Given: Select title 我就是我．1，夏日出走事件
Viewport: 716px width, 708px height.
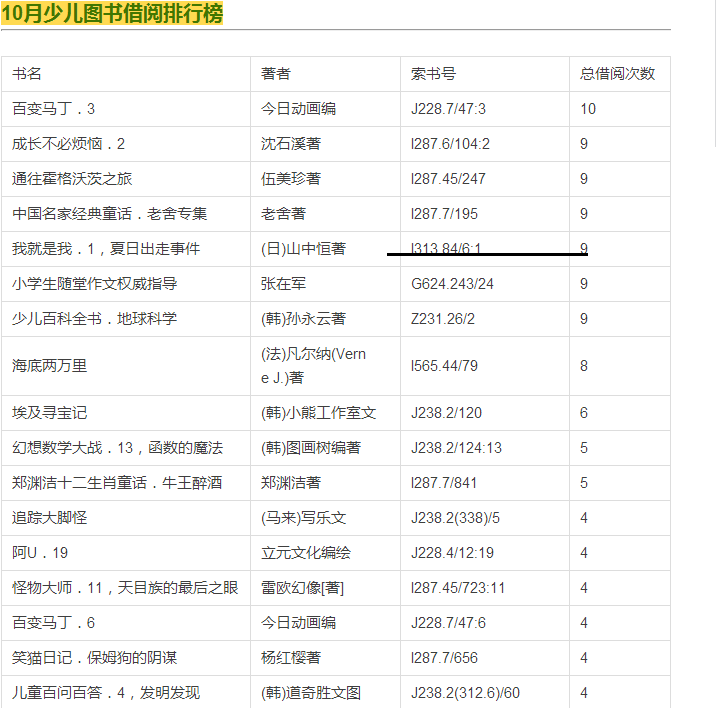Looking at the screenshot, I should [x=106, y=249].
